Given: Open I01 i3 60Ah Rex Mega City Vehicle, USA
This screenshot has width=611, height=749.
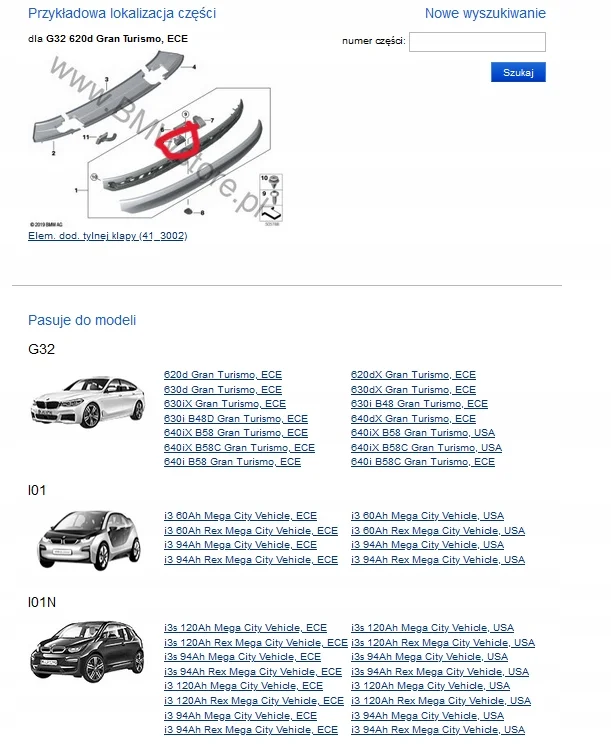Looking at the screenshot, I should pos(438,531).
